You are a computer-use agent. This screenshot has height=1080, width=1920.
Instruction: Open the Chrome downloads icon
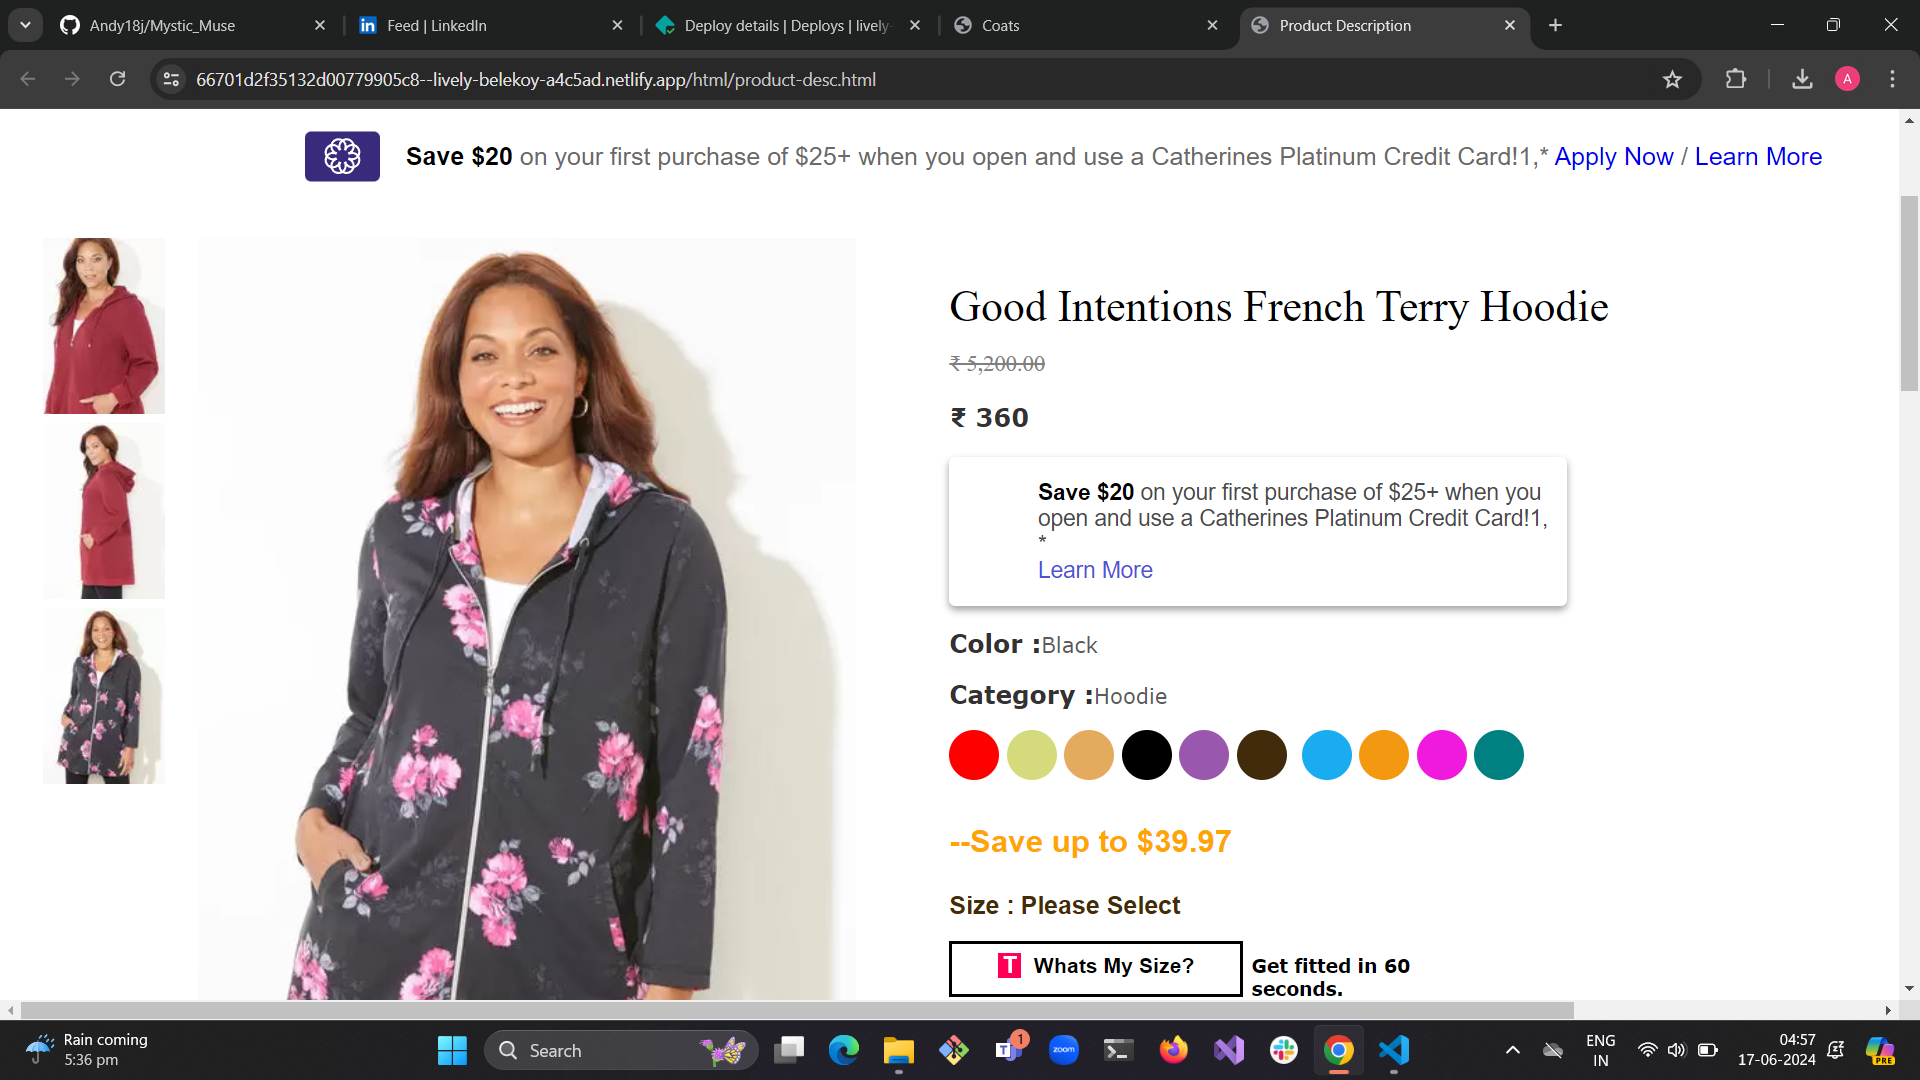point(1802,79)
